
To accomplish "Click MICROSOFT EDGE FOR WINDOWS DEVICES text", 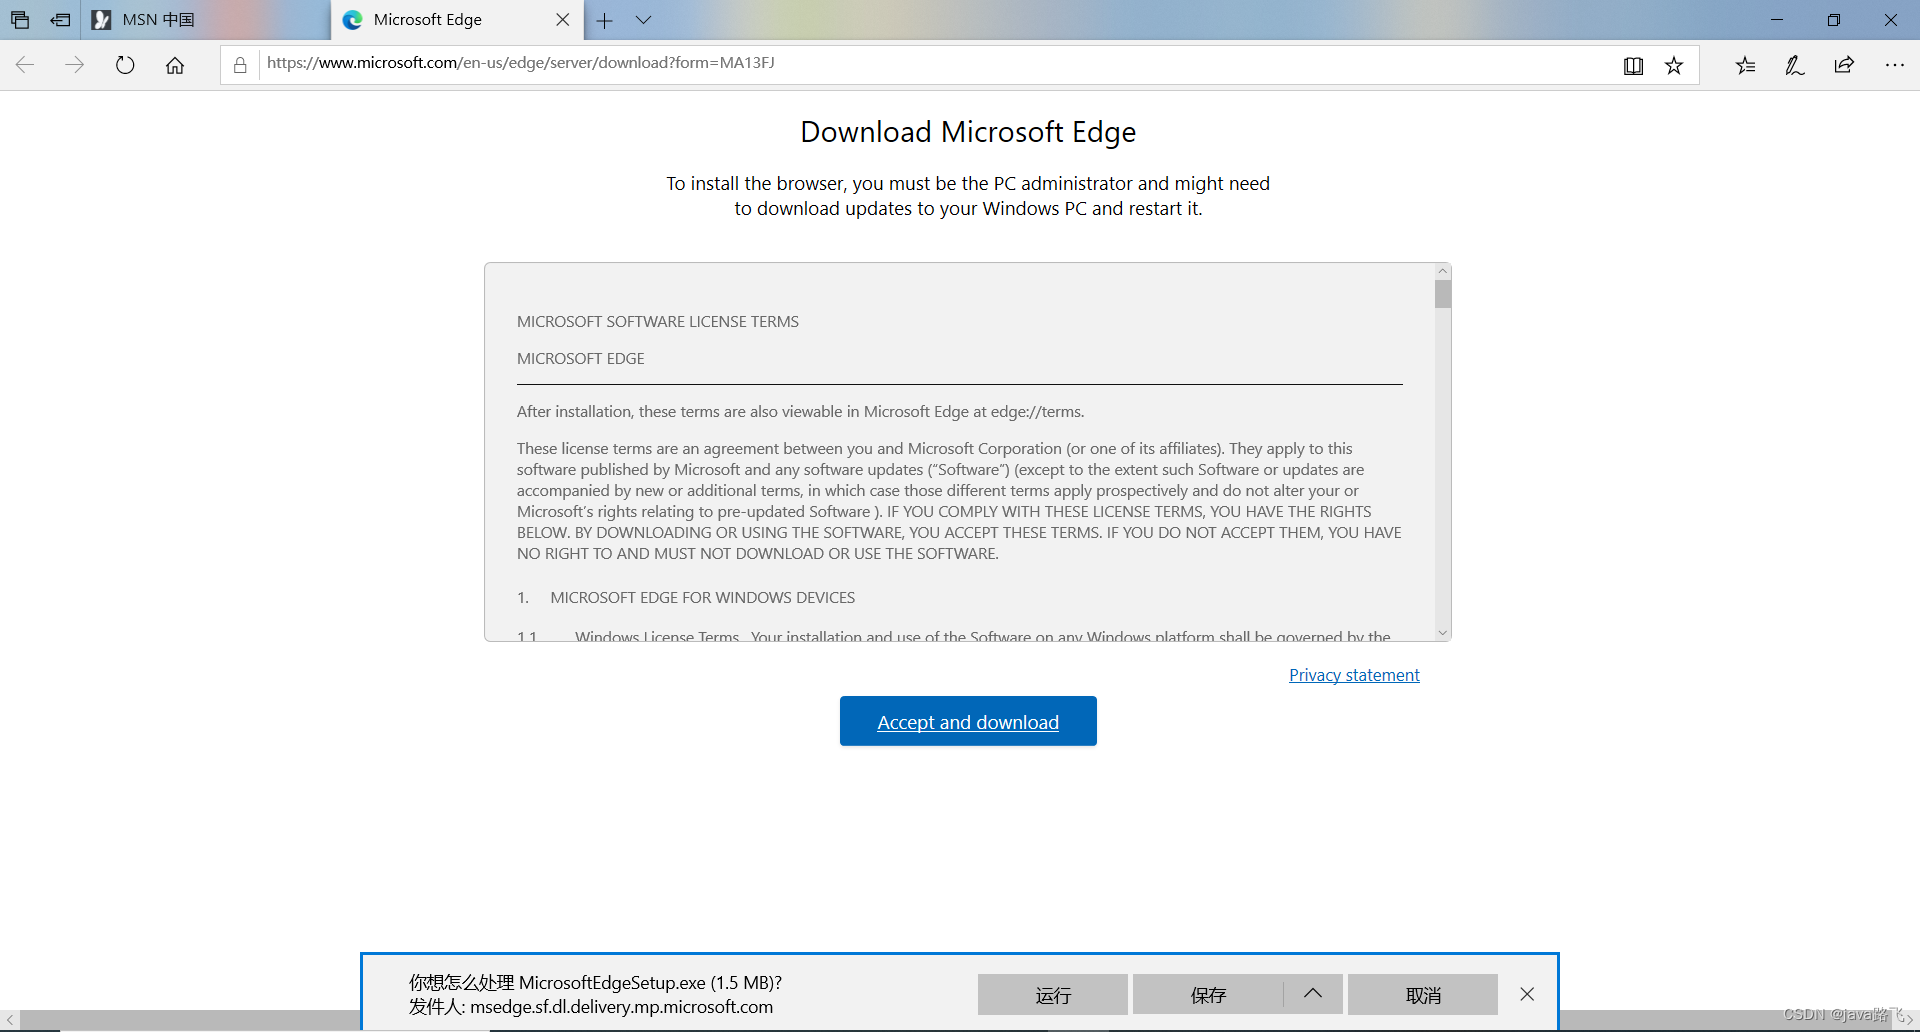I will pos(703,598).
